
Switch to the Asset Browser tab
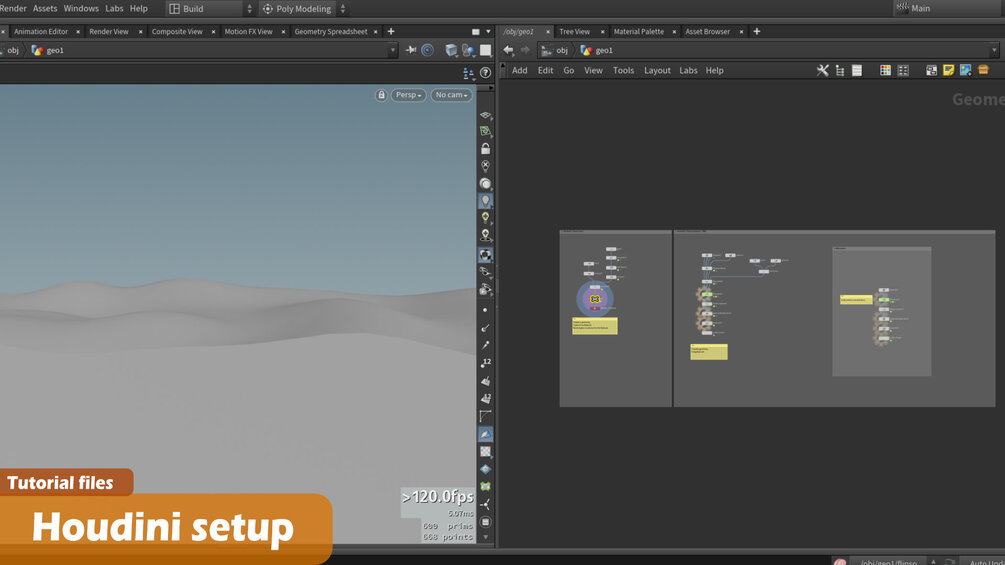(708, 31)
